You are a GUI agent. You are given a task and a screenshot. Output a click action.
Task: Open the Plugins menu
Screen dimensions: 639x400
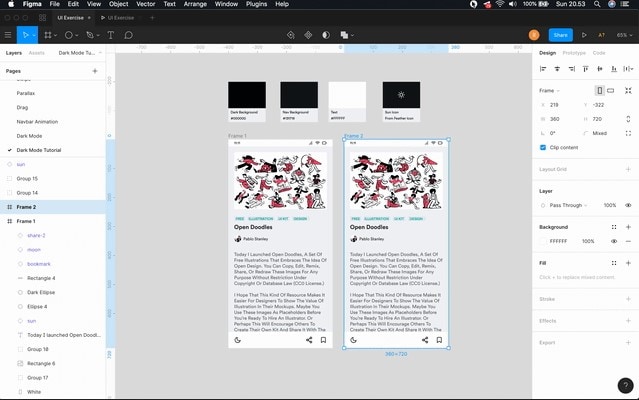(256, 4)
